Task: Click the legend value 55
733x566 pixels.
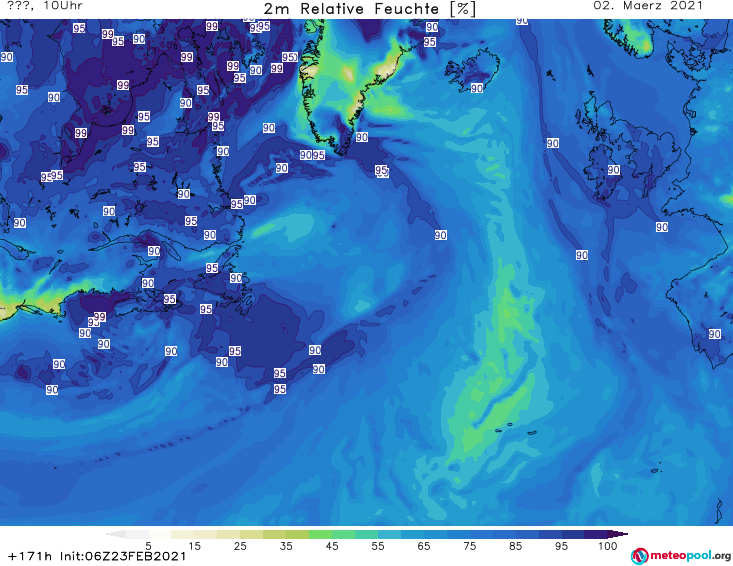Action: coord(378,546)
